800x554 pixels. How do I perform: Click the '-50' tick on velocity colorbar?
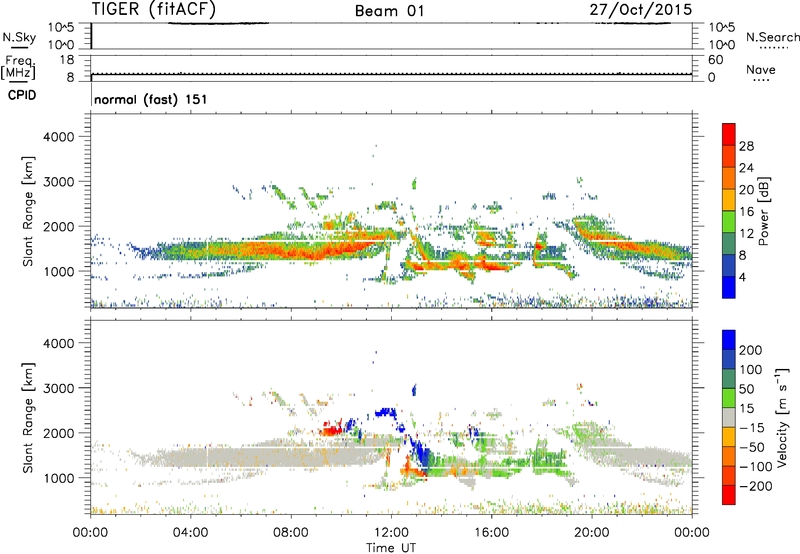tap(752, 447)
